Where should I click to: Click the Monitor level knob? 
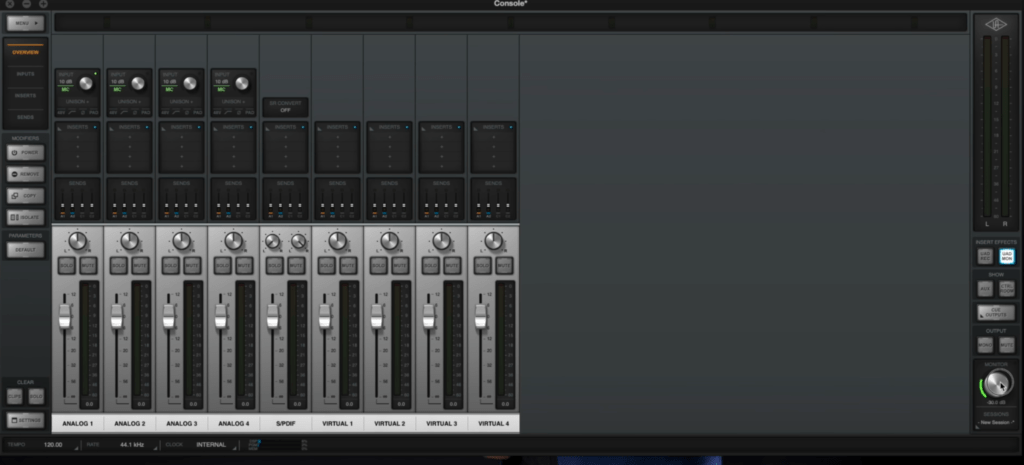coord(997,383)
